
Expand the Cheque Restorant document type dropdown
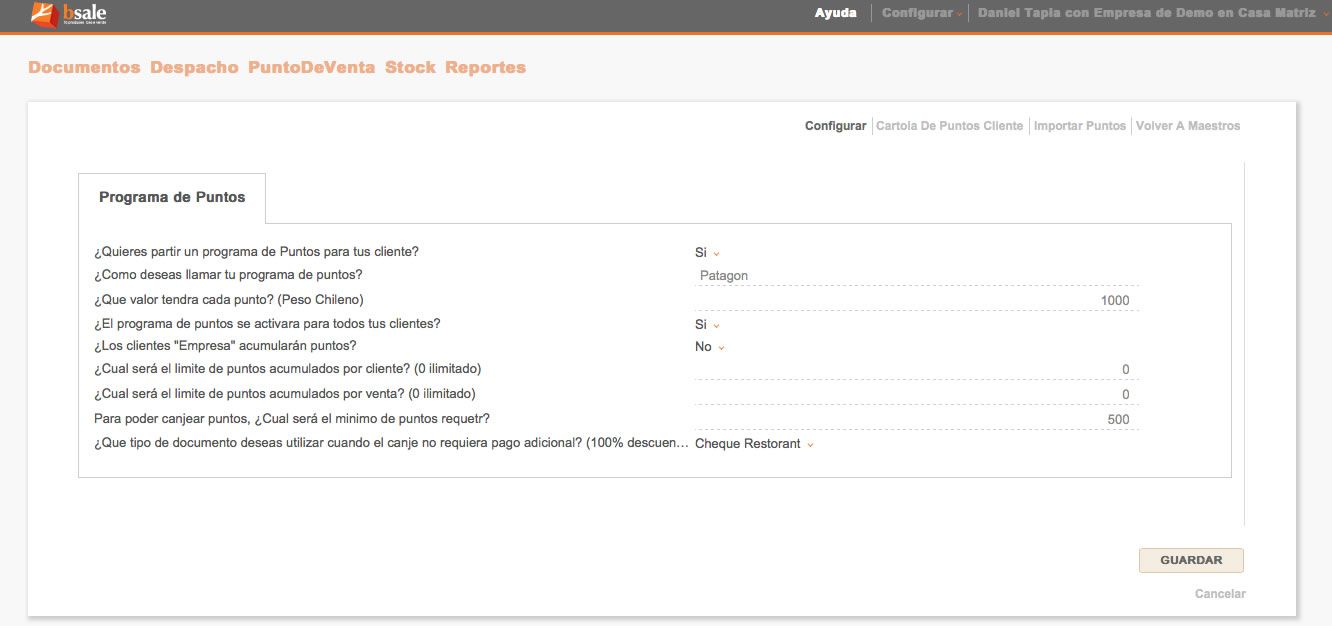[754, 444]
